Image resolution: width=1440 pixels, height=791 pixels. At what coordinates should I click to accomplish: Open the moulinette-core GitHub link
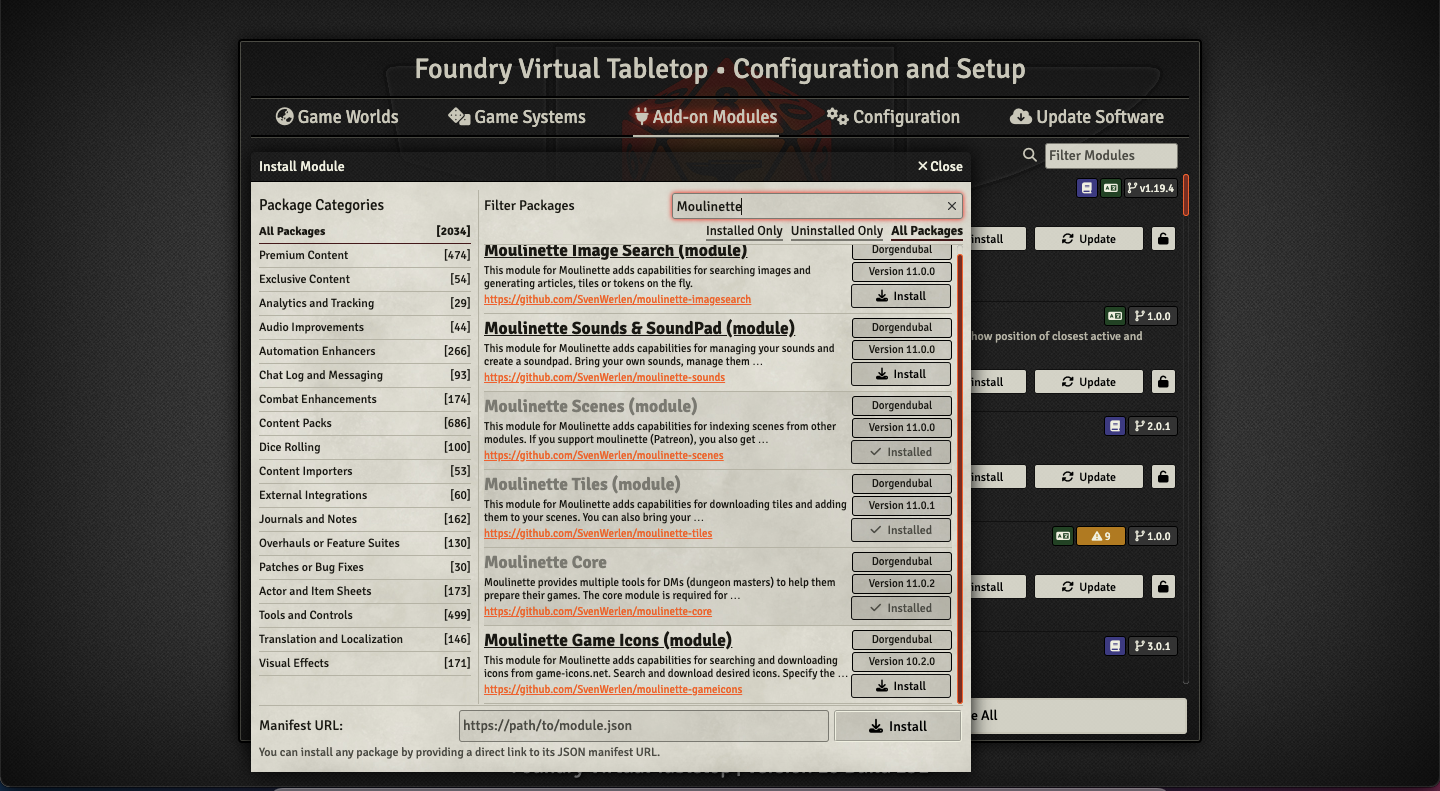597,611
